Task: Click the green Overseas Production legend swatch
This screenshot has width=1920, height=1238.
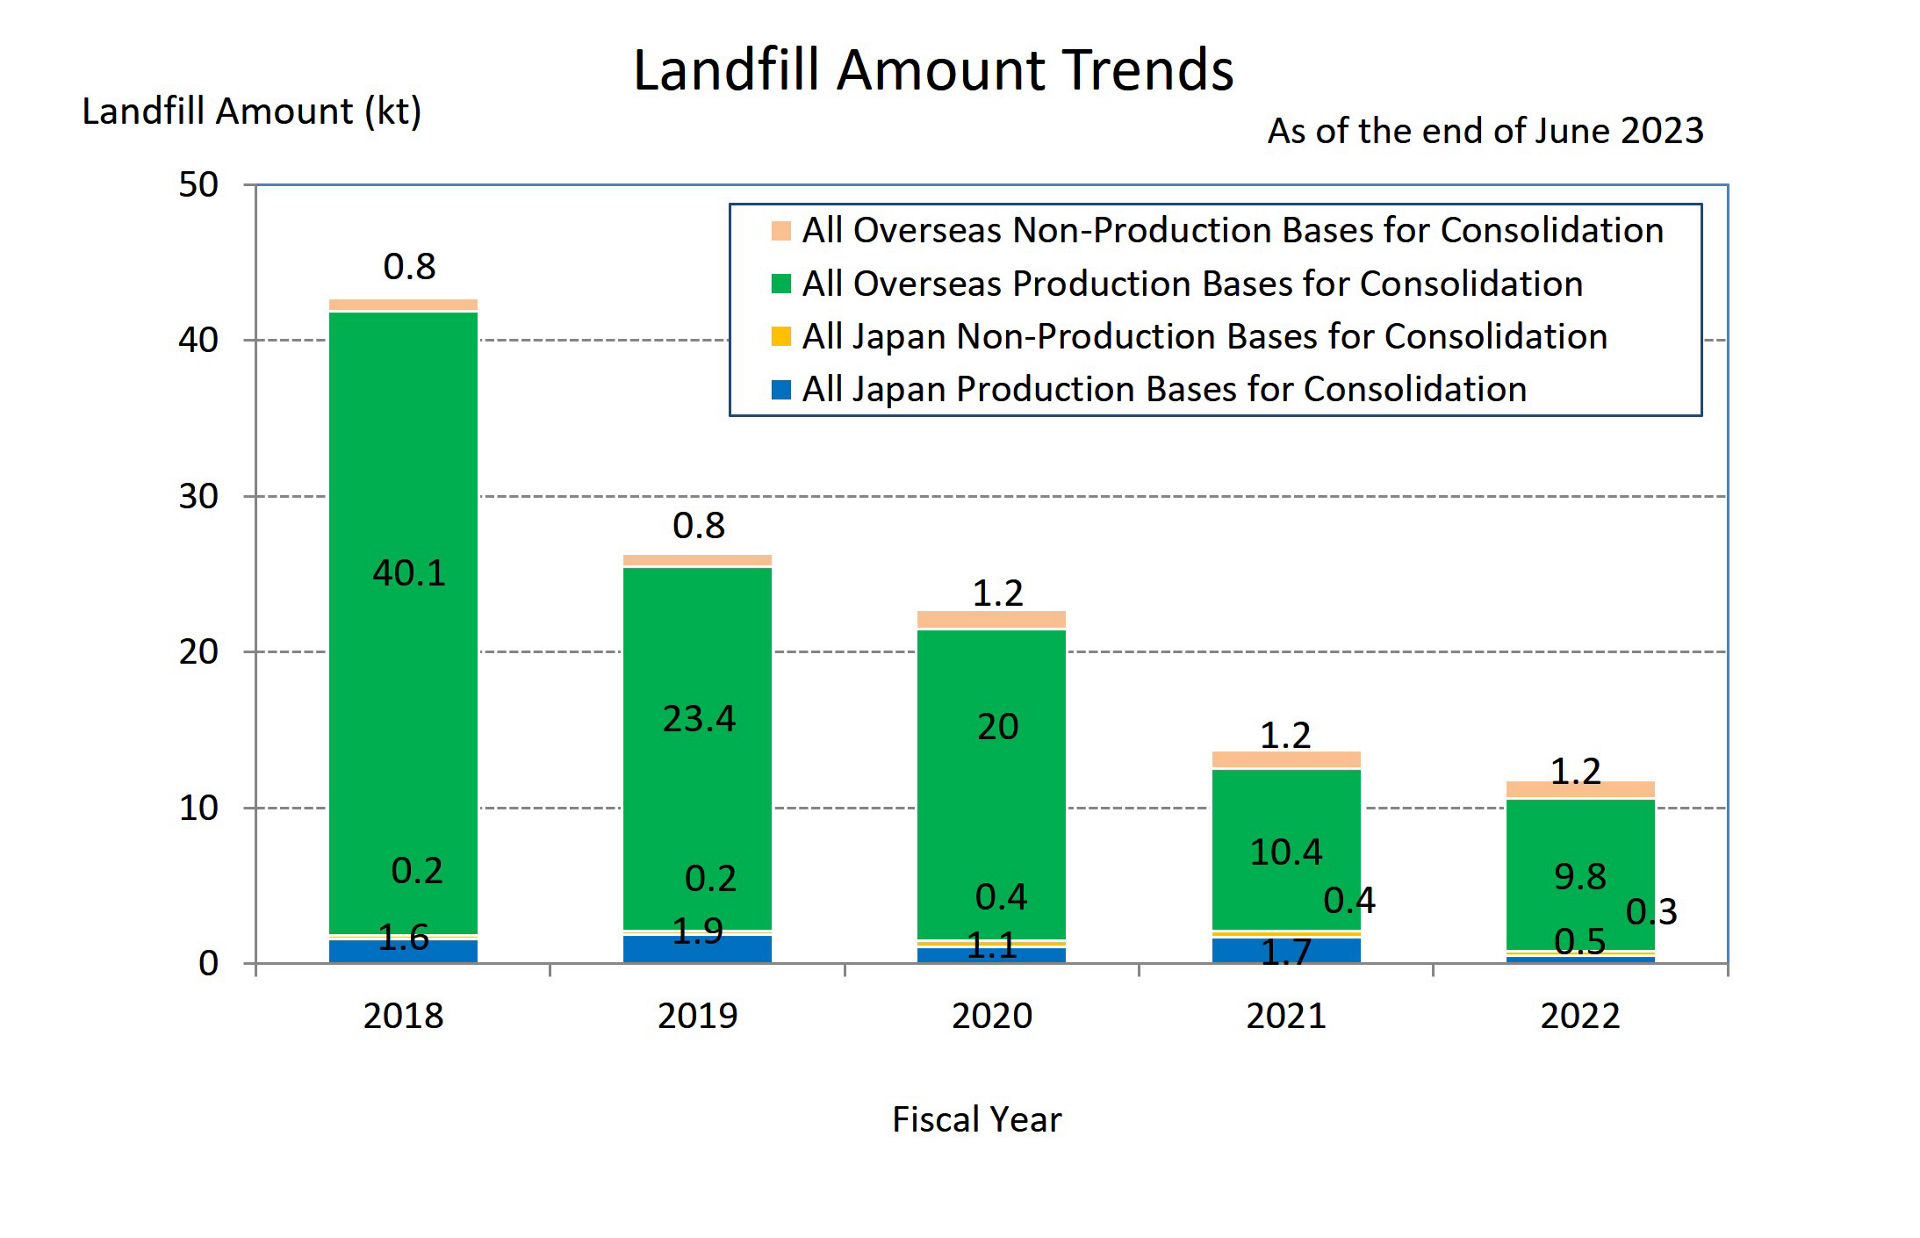Action: [781, 284]
